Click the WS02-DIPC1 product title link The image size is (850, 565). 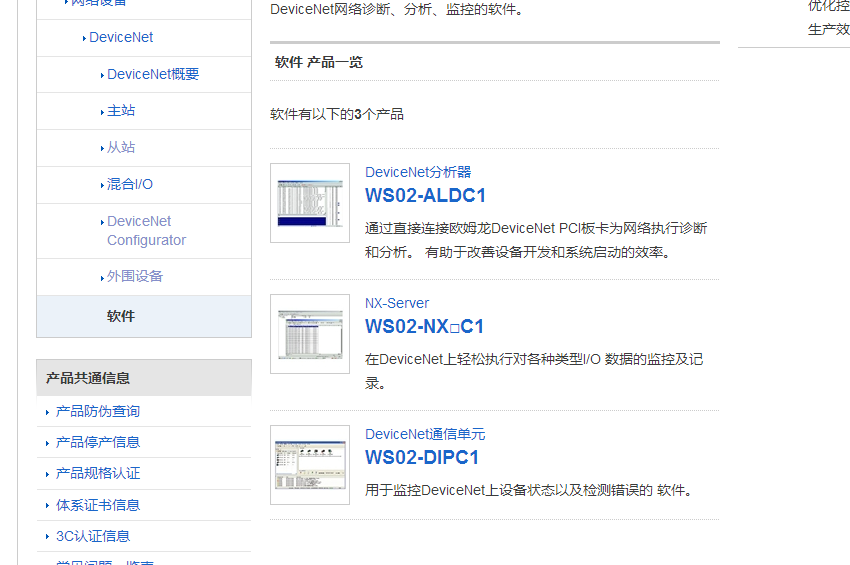pos(422,457)
